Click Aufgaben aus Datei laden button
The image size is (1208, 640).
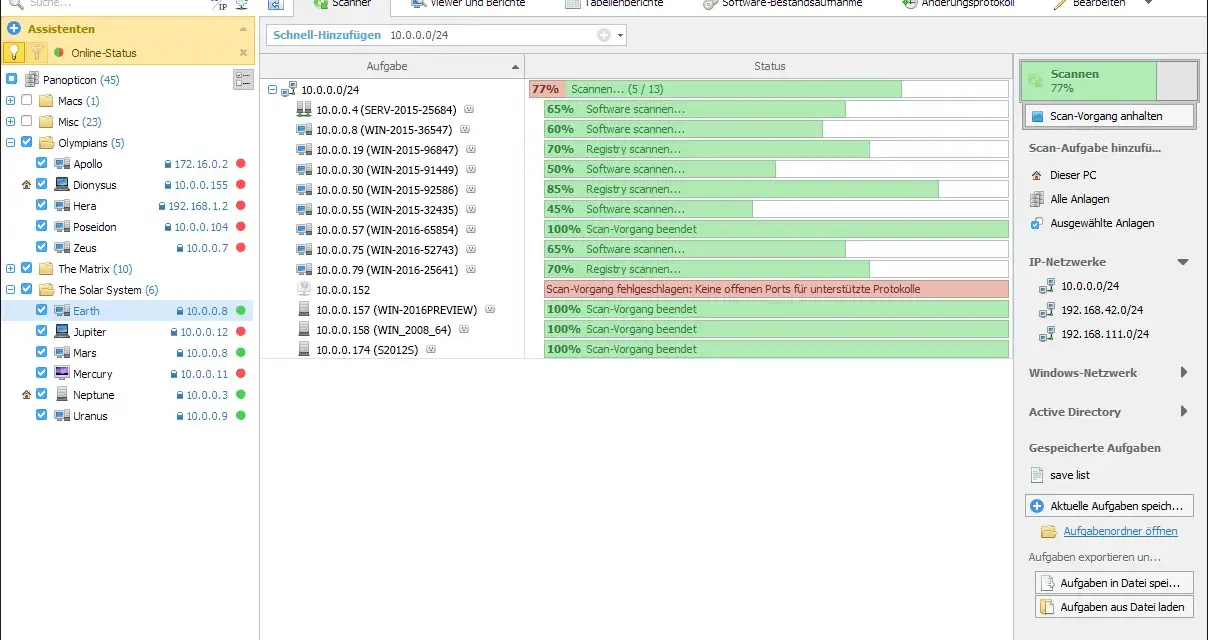tap(1114, 606)
